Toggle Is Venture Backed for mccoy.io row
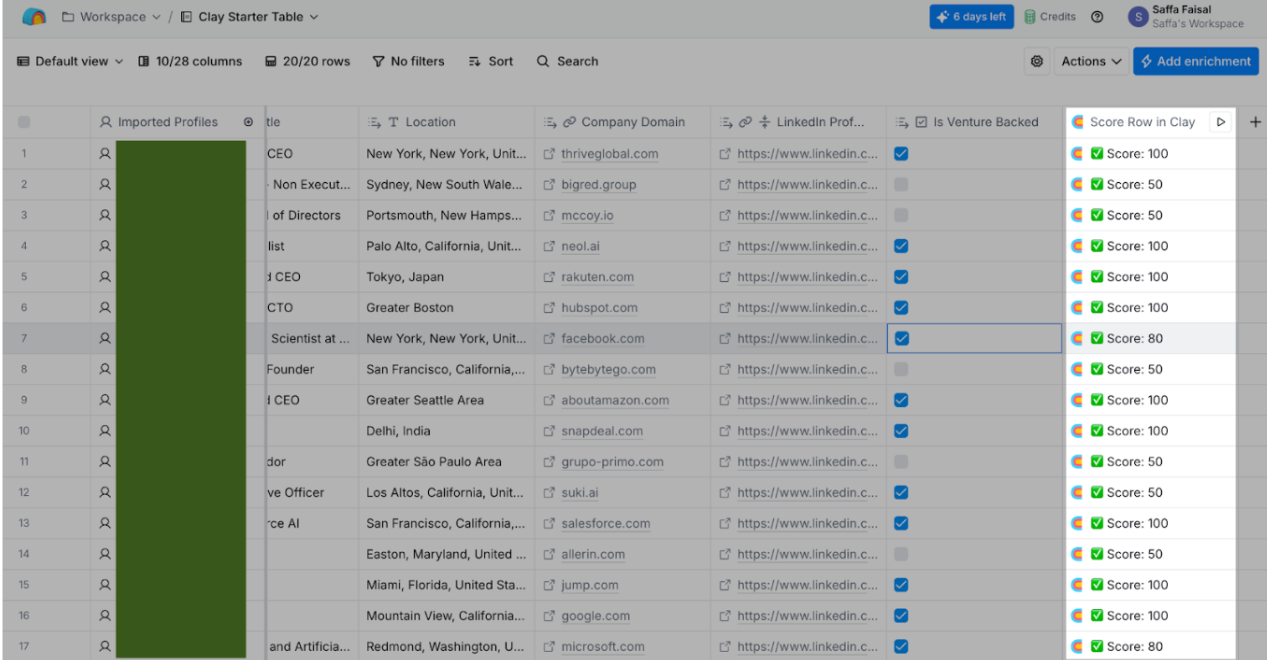 pyautogui.click(x=901, y=215)
